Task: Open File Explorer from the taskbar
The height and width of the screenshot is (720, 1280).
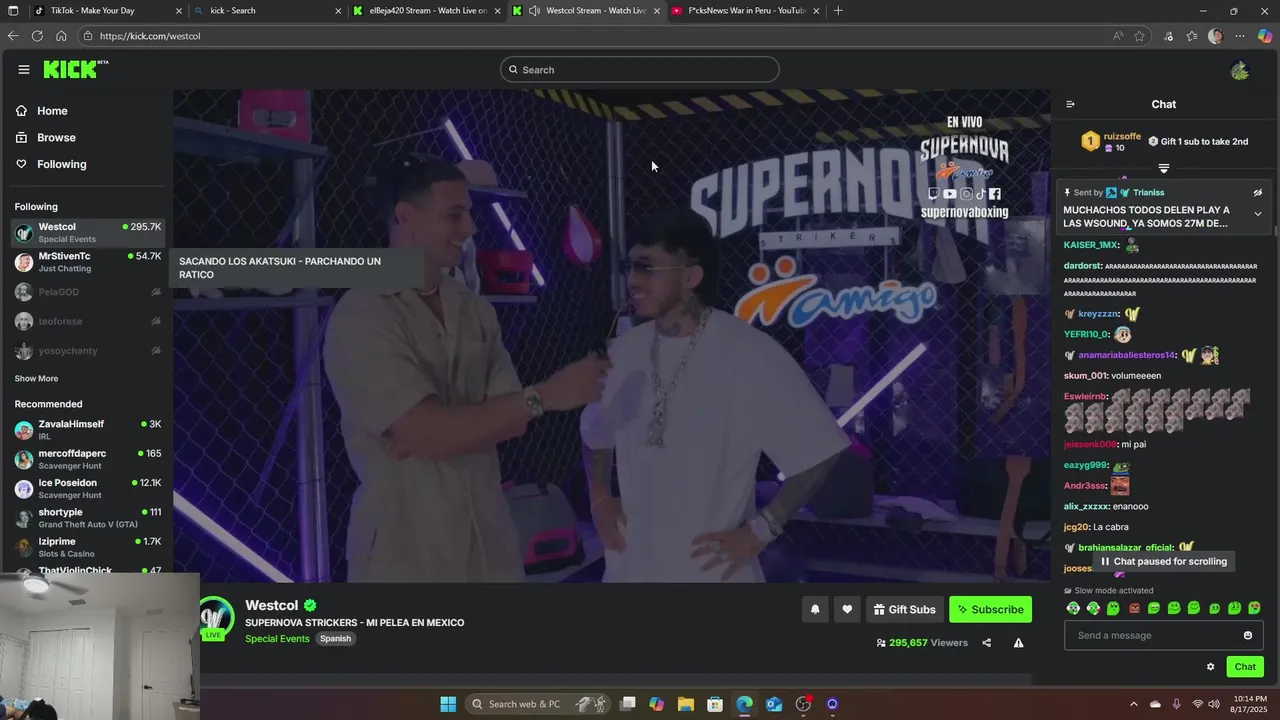Action: pos(686,704)
